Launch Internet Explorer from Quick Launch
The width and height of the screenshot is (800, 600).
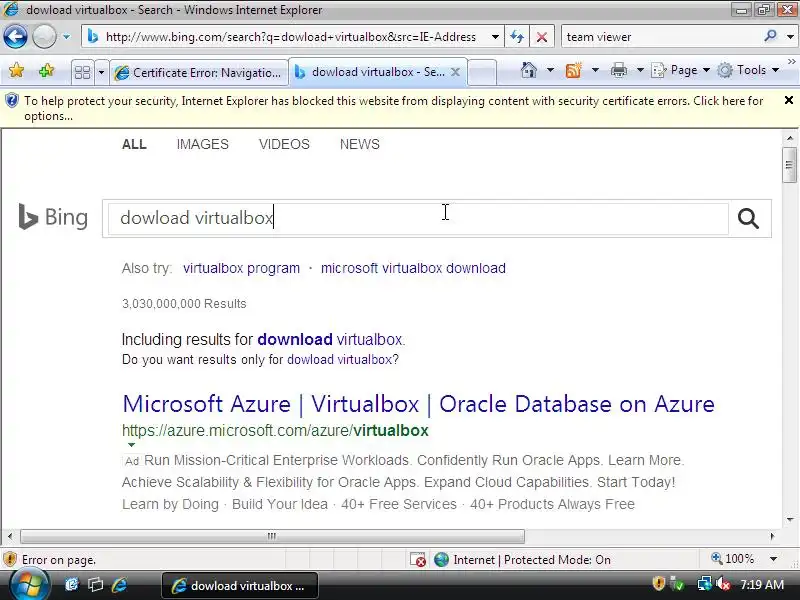pos(119,585)
